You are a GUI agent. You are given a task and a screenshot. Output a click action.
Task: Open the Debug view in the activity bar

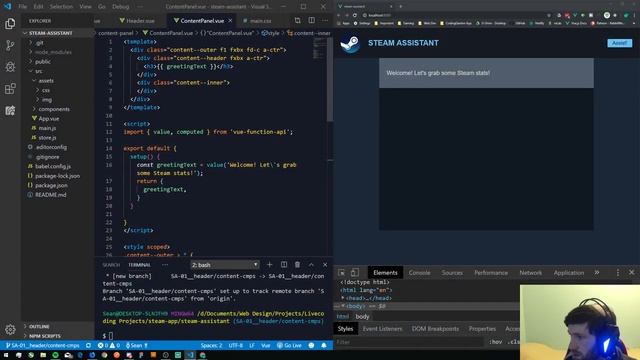point(10,67)
